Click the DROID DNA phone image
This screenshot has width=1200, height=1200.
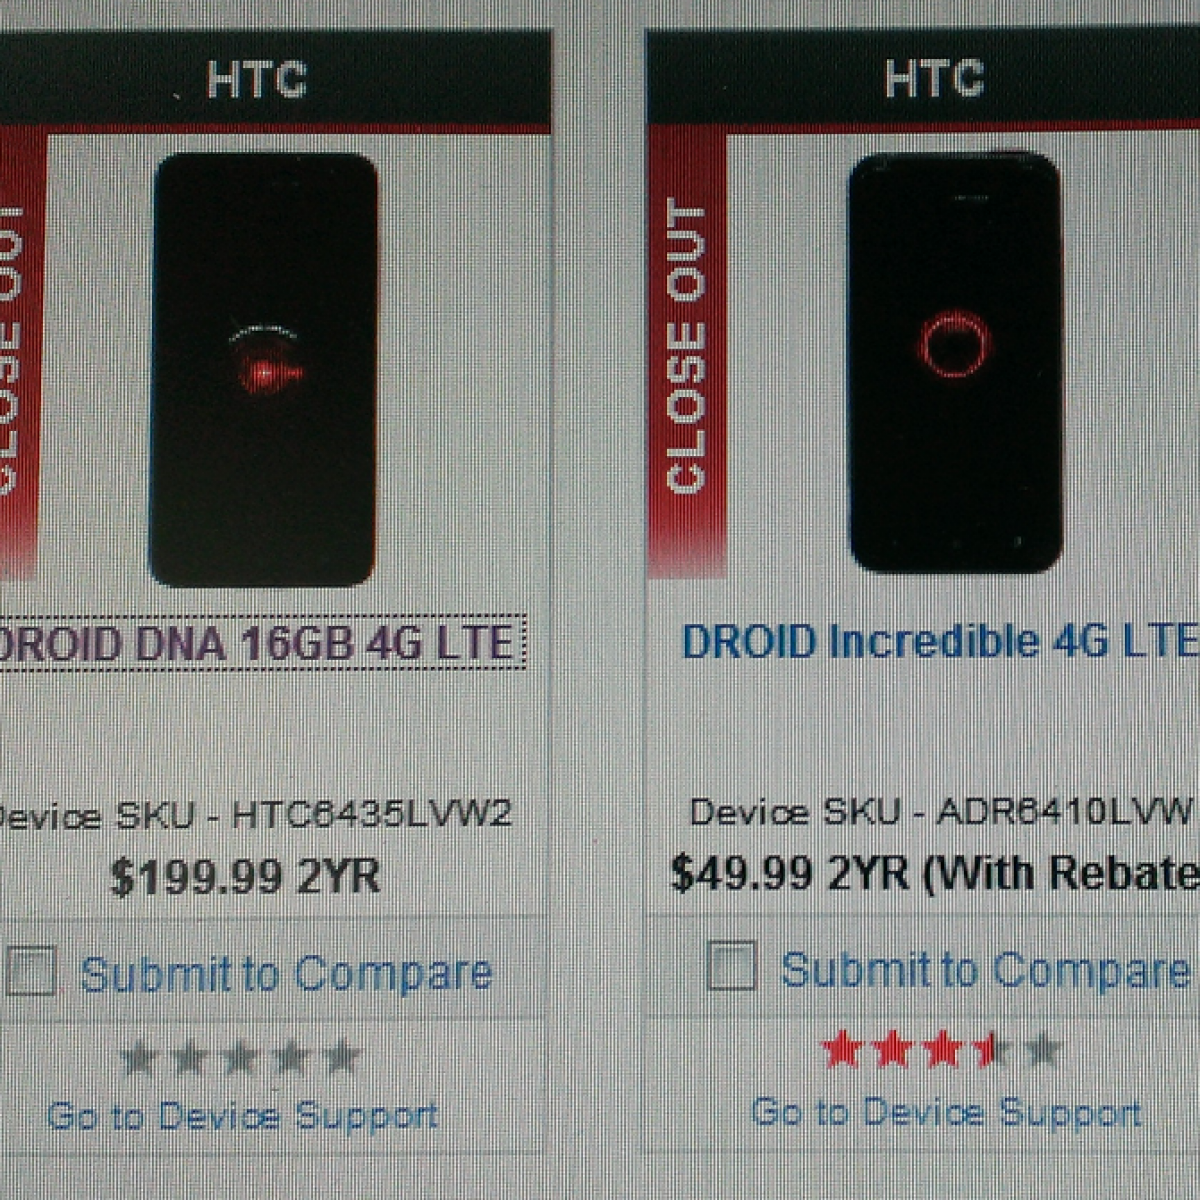click(263, 370)
